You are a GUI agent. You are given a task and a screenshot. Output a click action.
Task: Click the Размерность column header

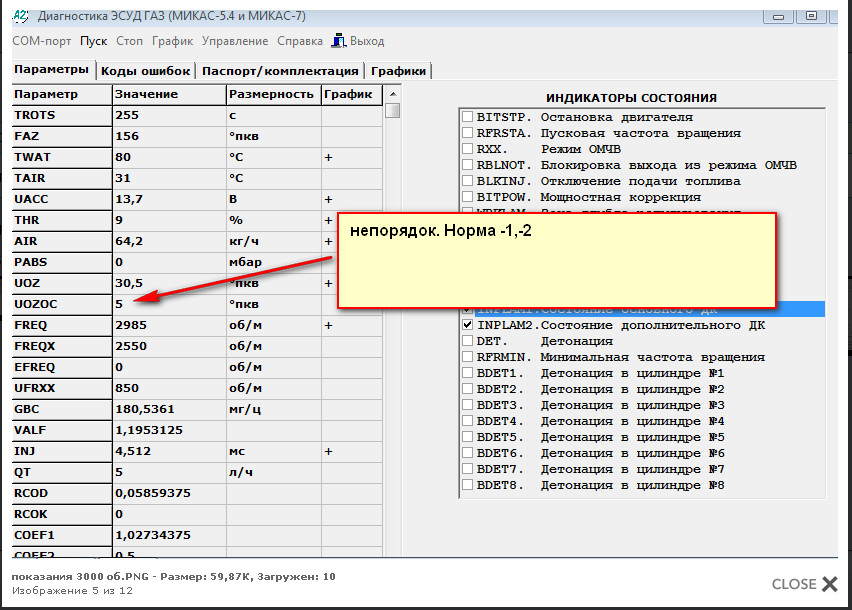274,95
